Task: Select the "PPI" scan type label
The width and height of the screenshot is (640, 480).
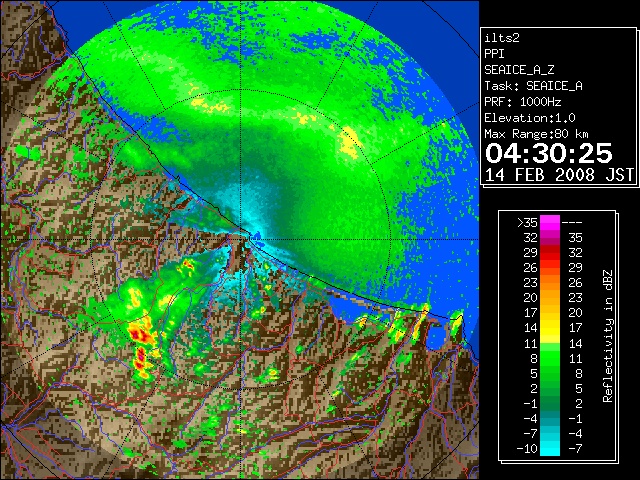Action: tap(494, 54)
